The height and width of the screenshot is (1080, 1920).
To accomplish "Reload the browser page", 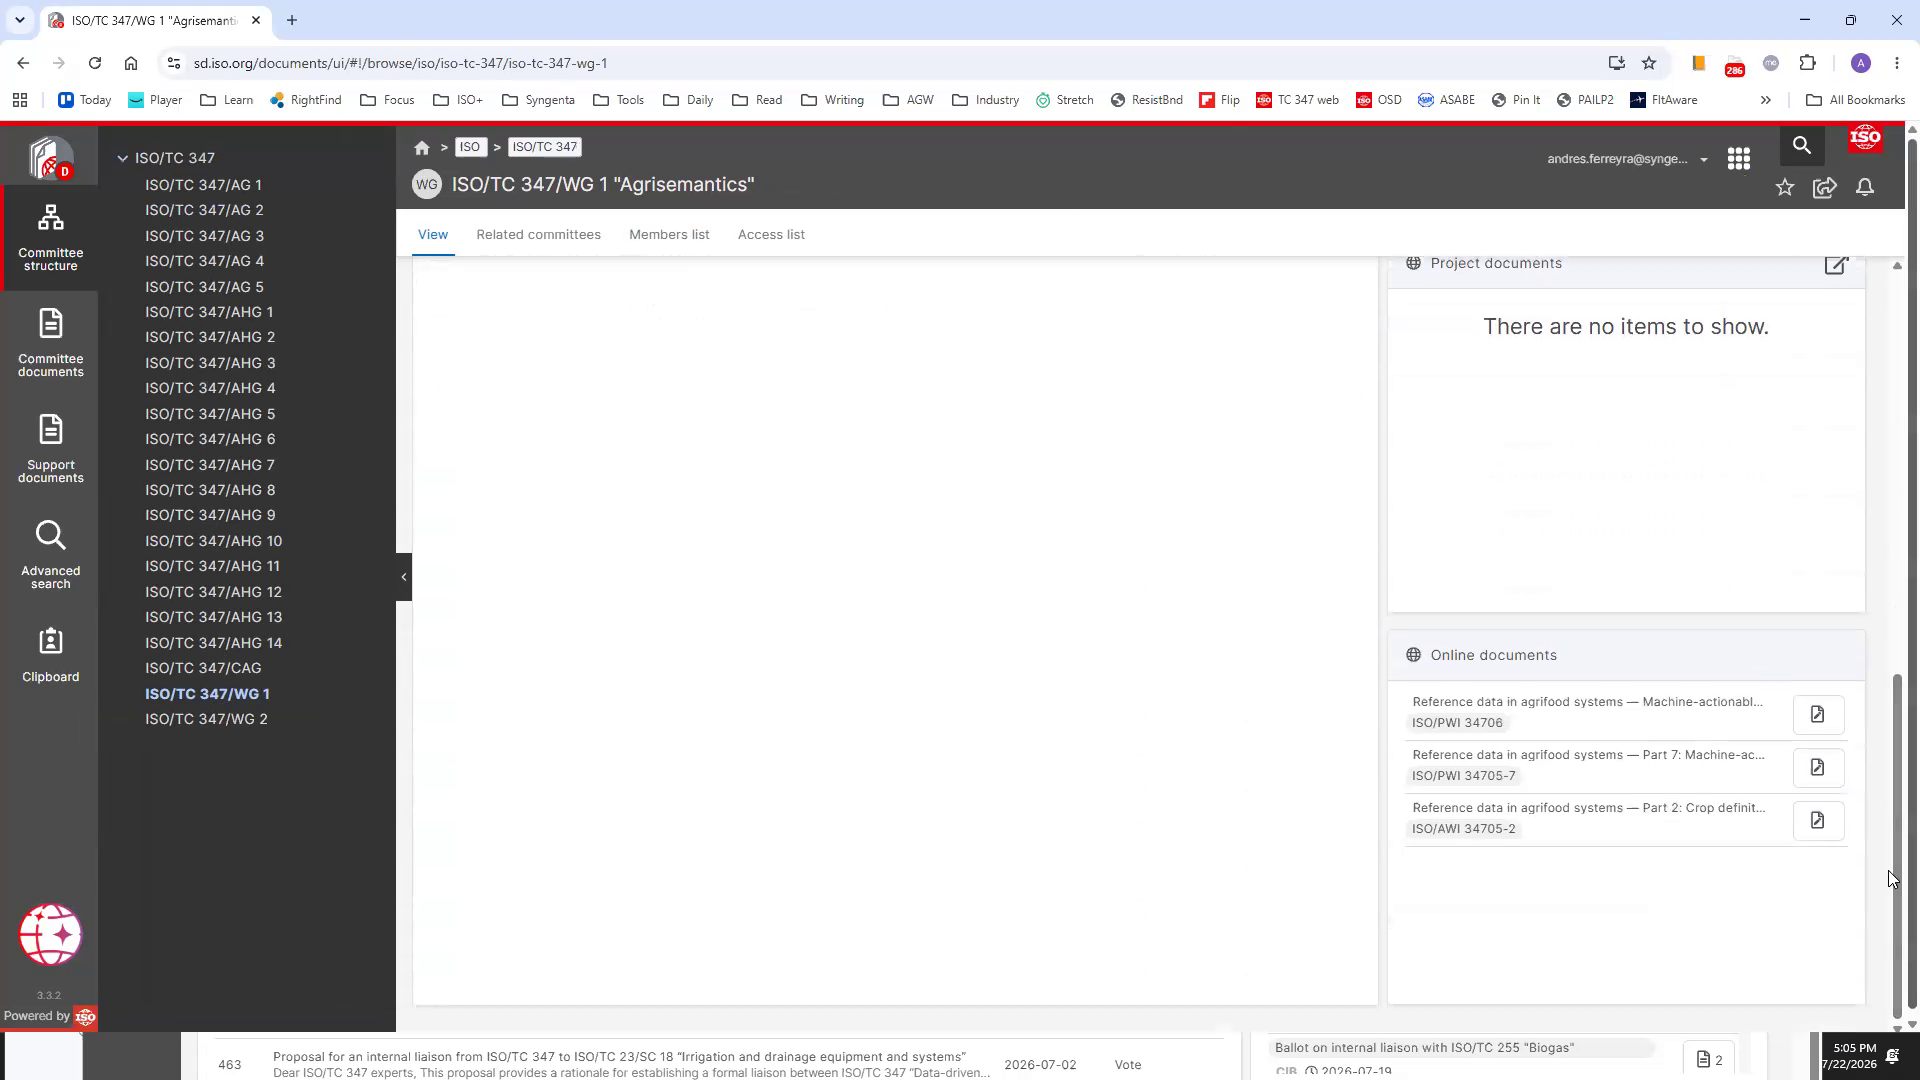I will pyautogui.click(x=95, y=63).
